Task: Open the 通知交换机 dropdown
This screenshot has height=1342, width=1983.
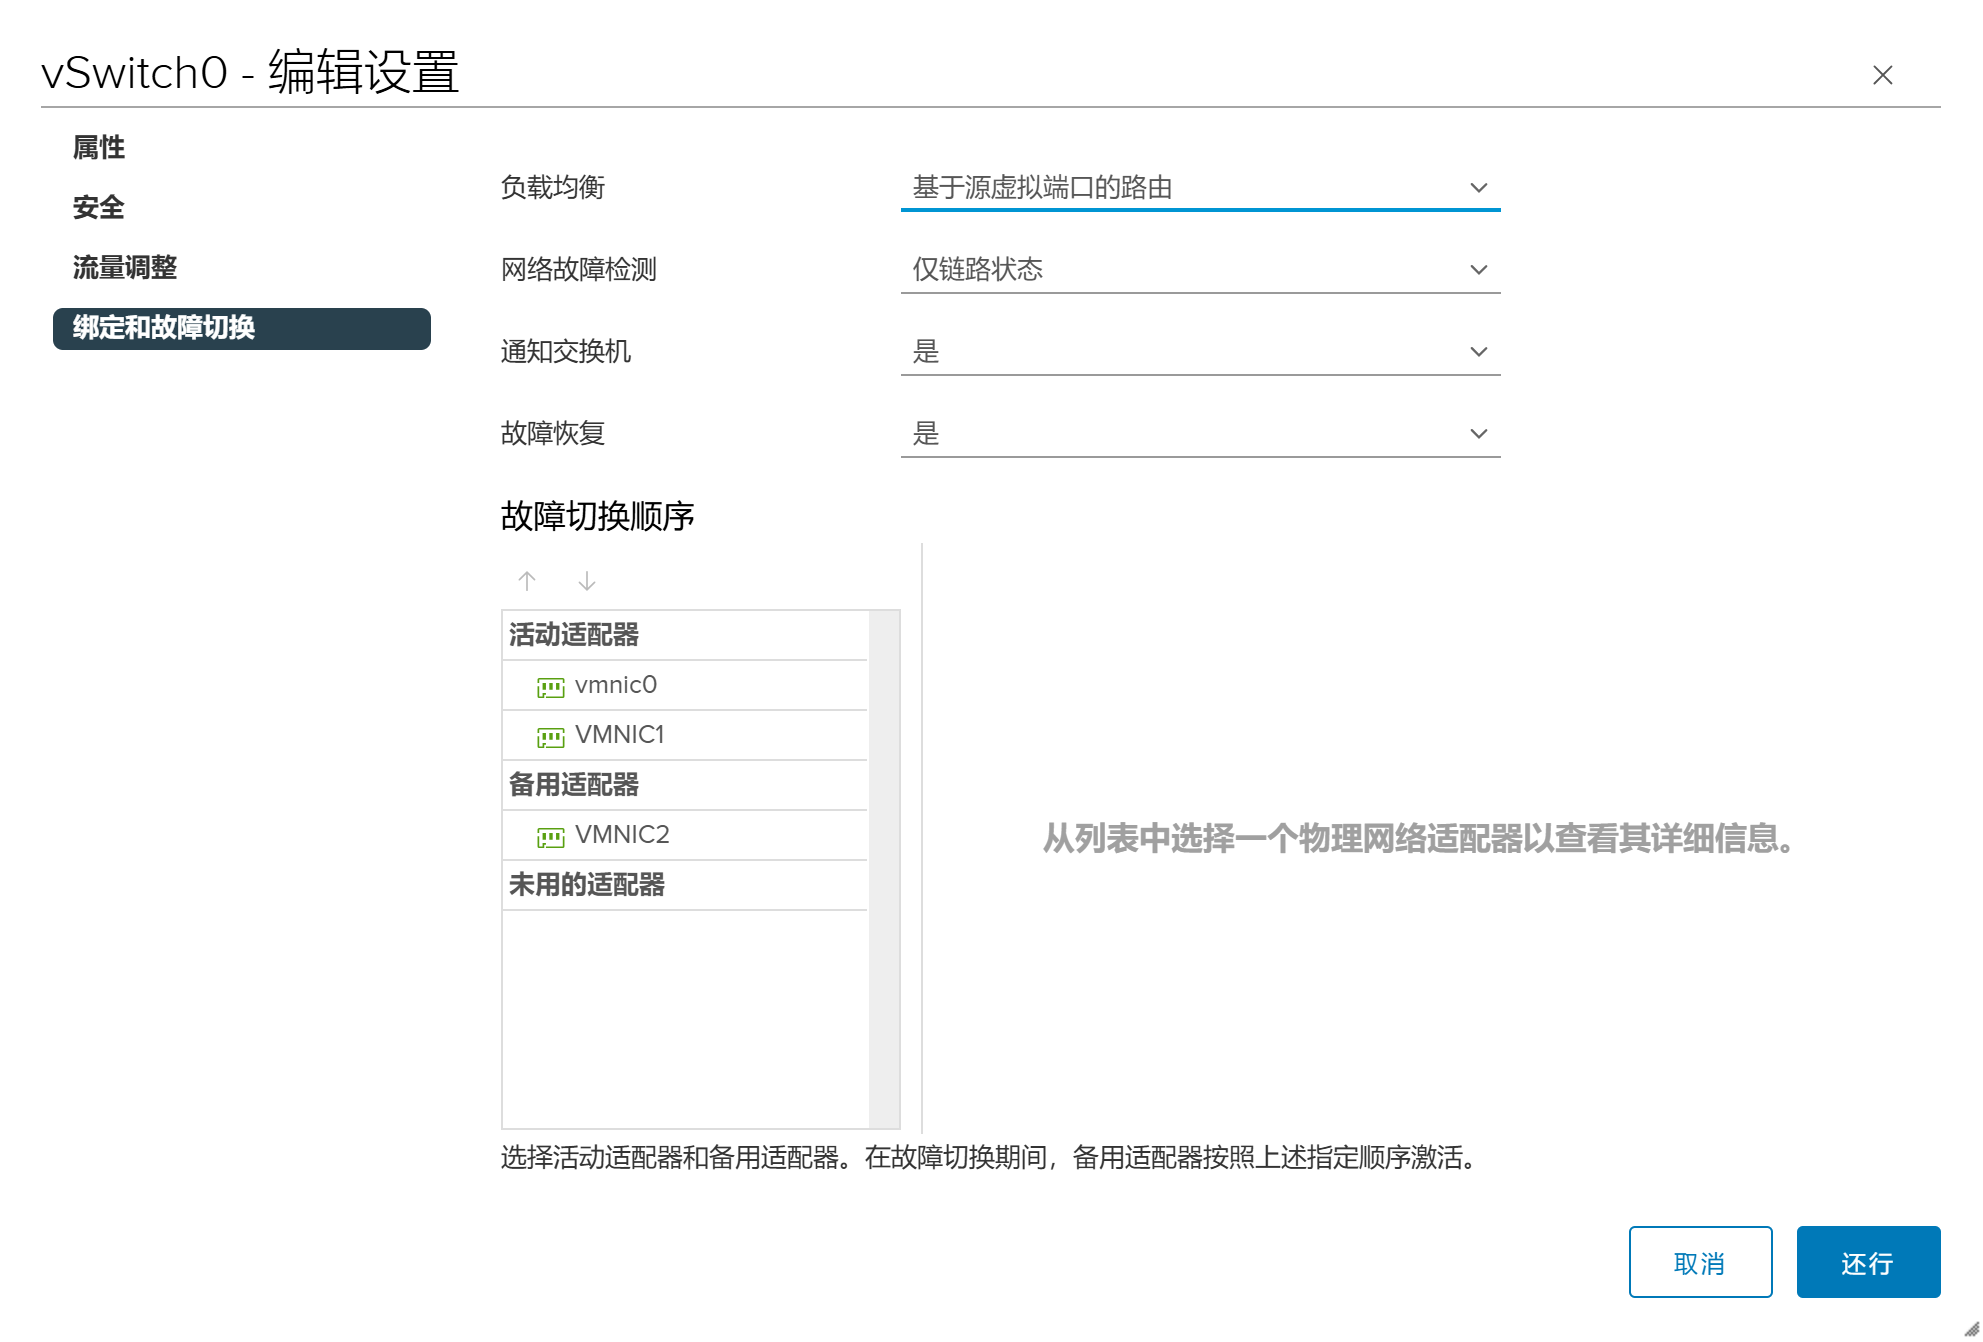Action: tap(1199, 352)
